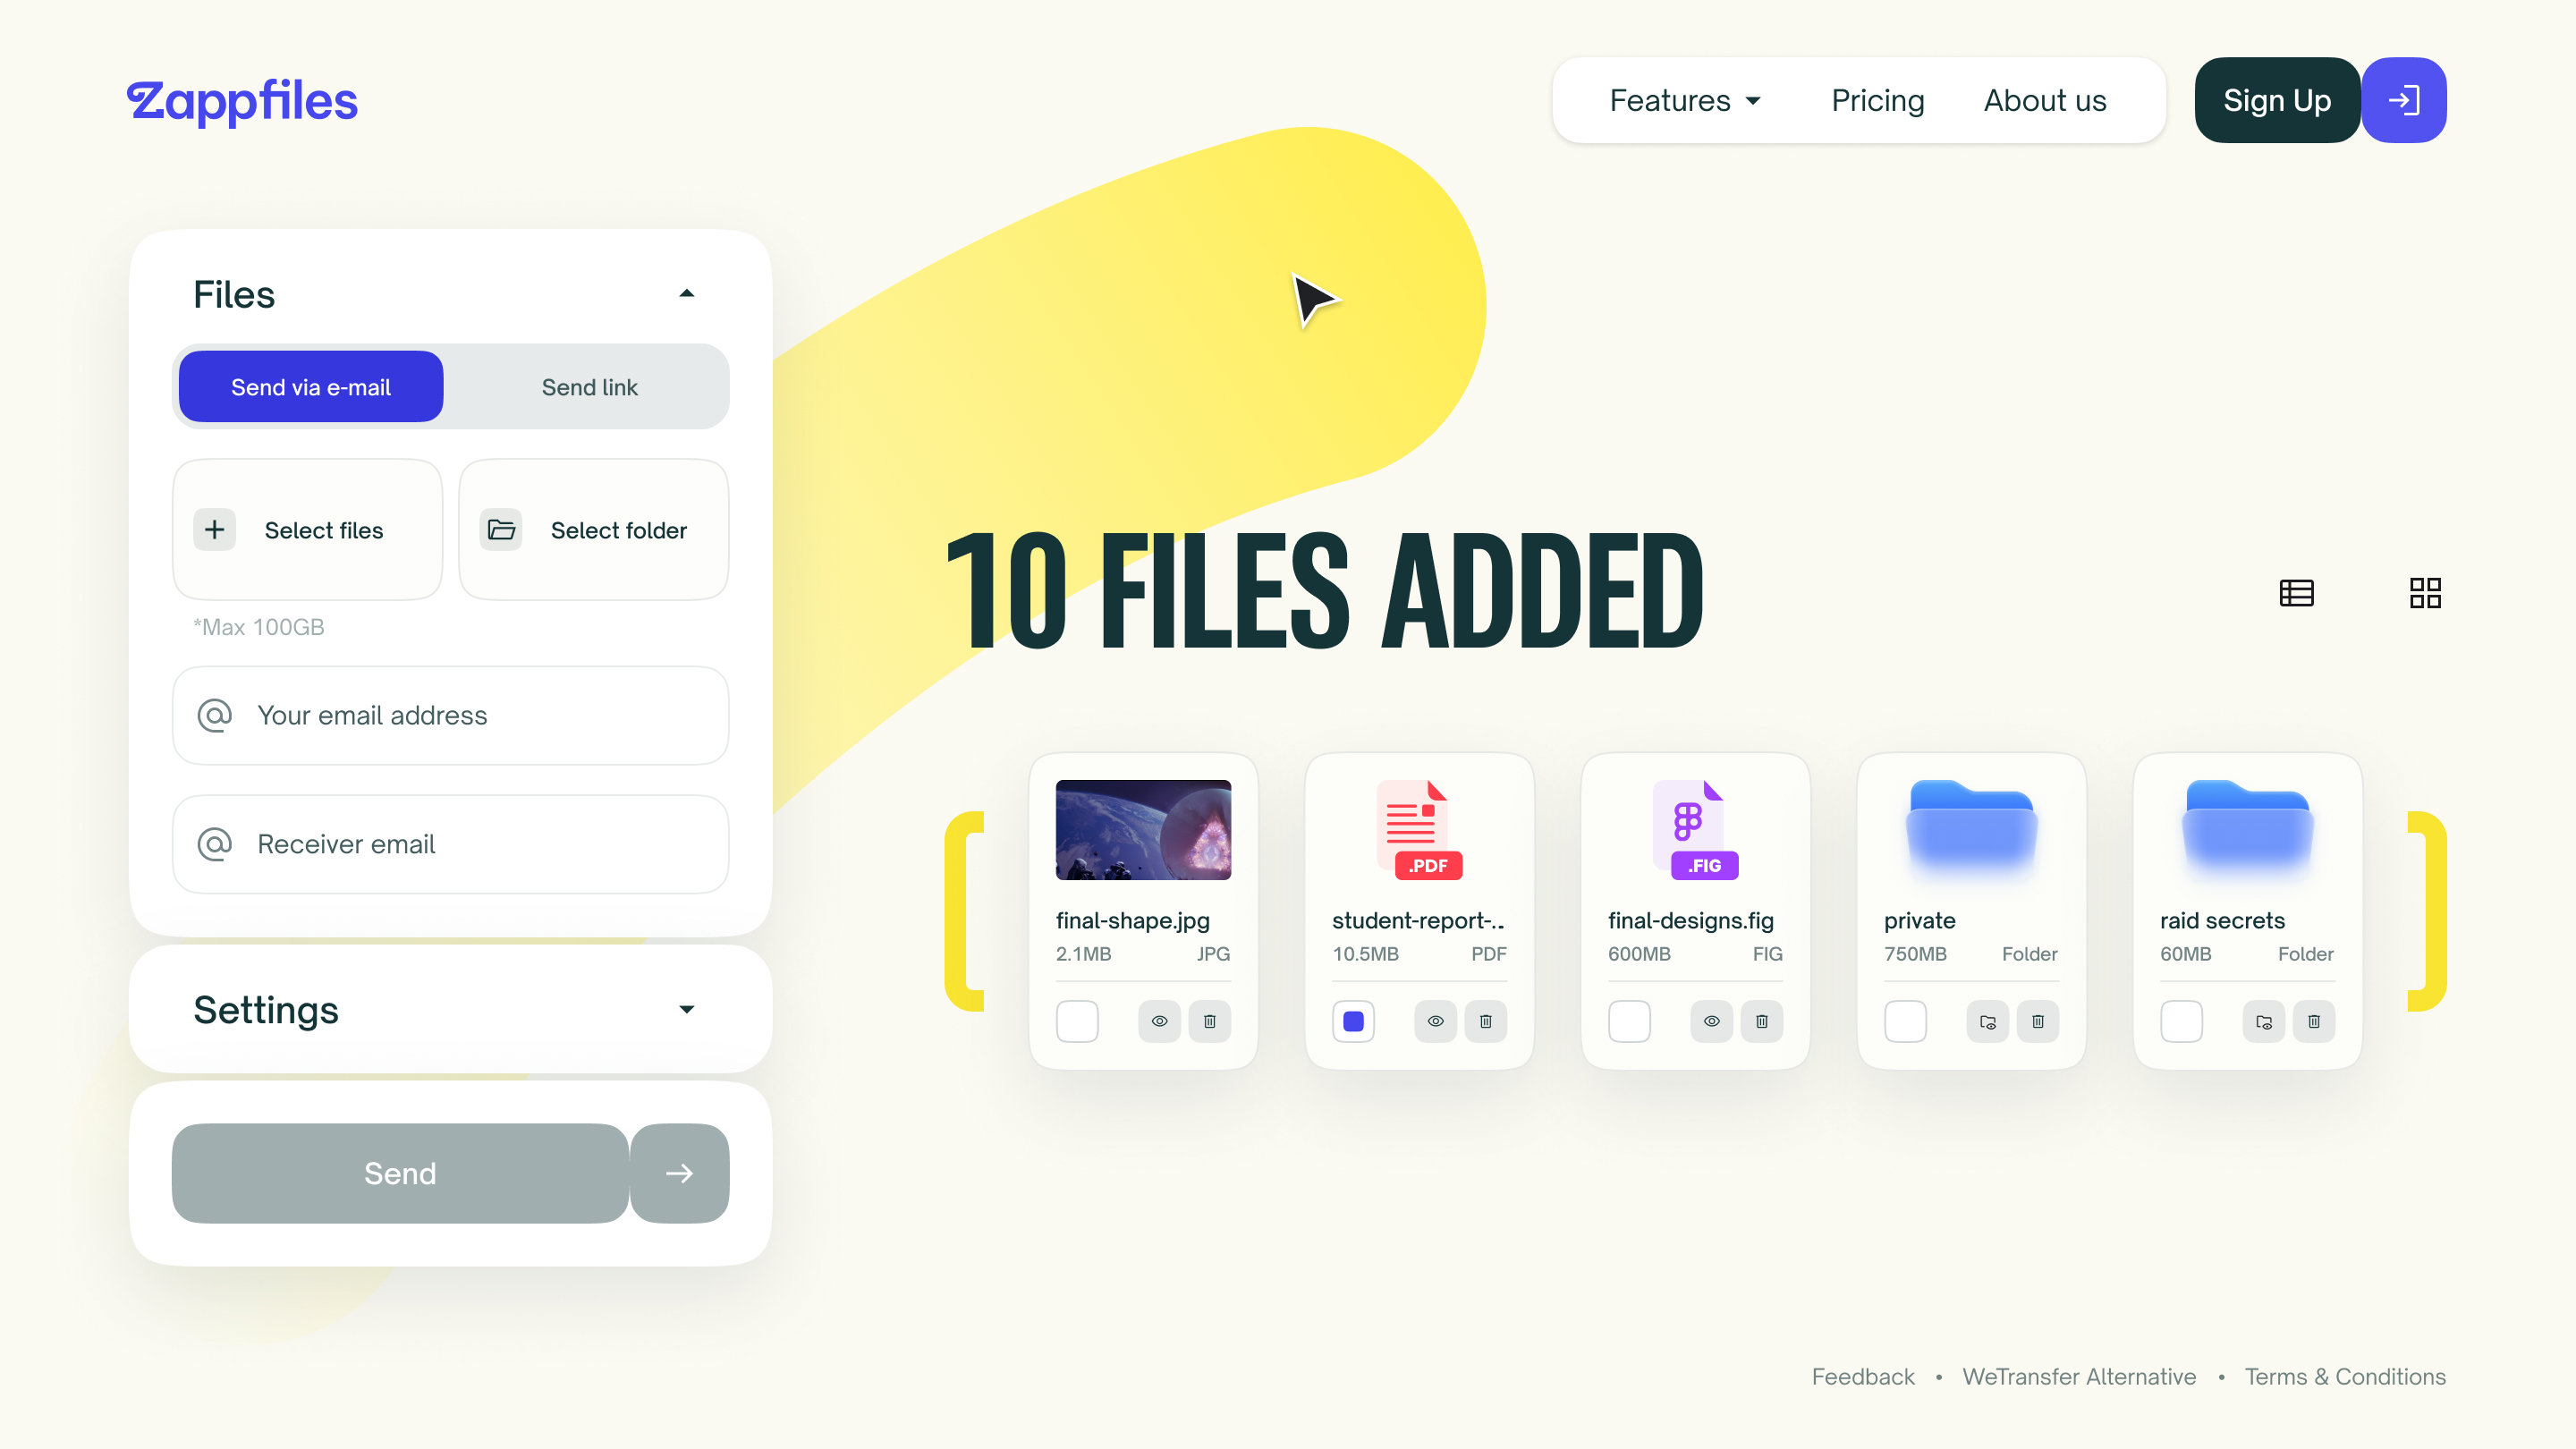Click the login arrow icon beside Sign Up
The image size is (2576, 1449).
(x=2403, y=100)
